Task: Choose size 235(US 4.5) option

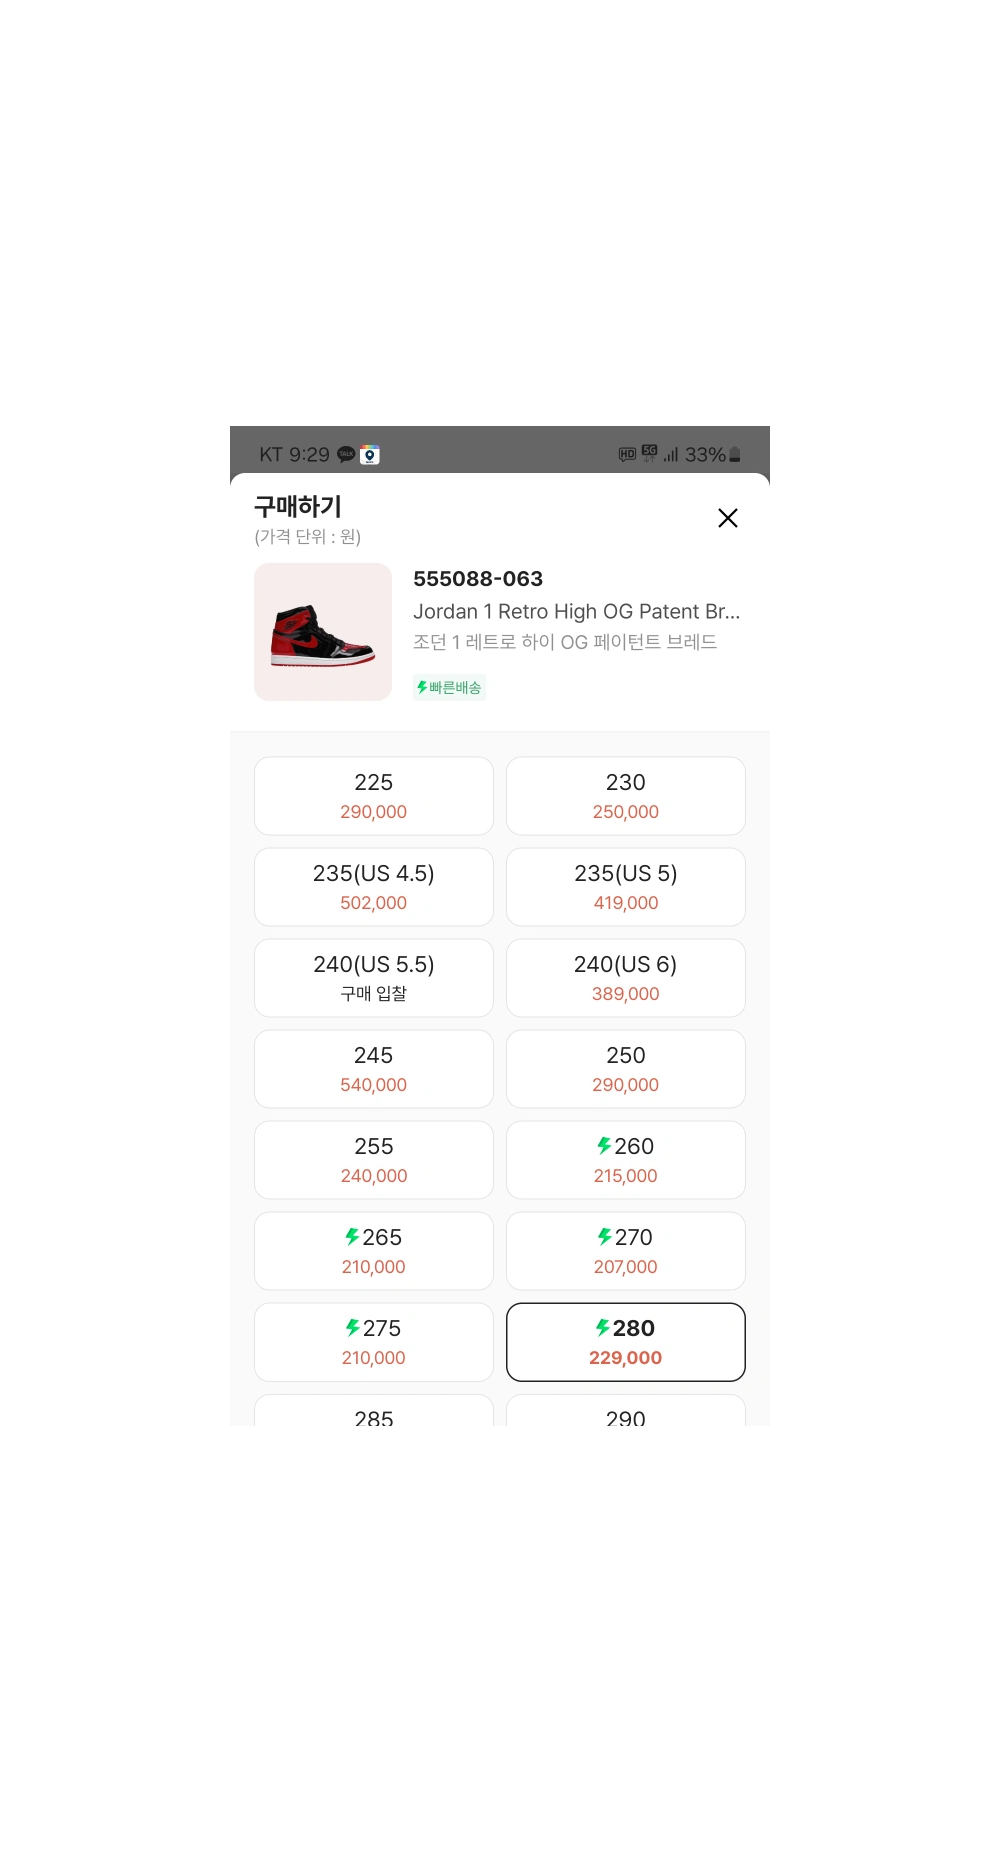Action: click(x=374, y=887)
